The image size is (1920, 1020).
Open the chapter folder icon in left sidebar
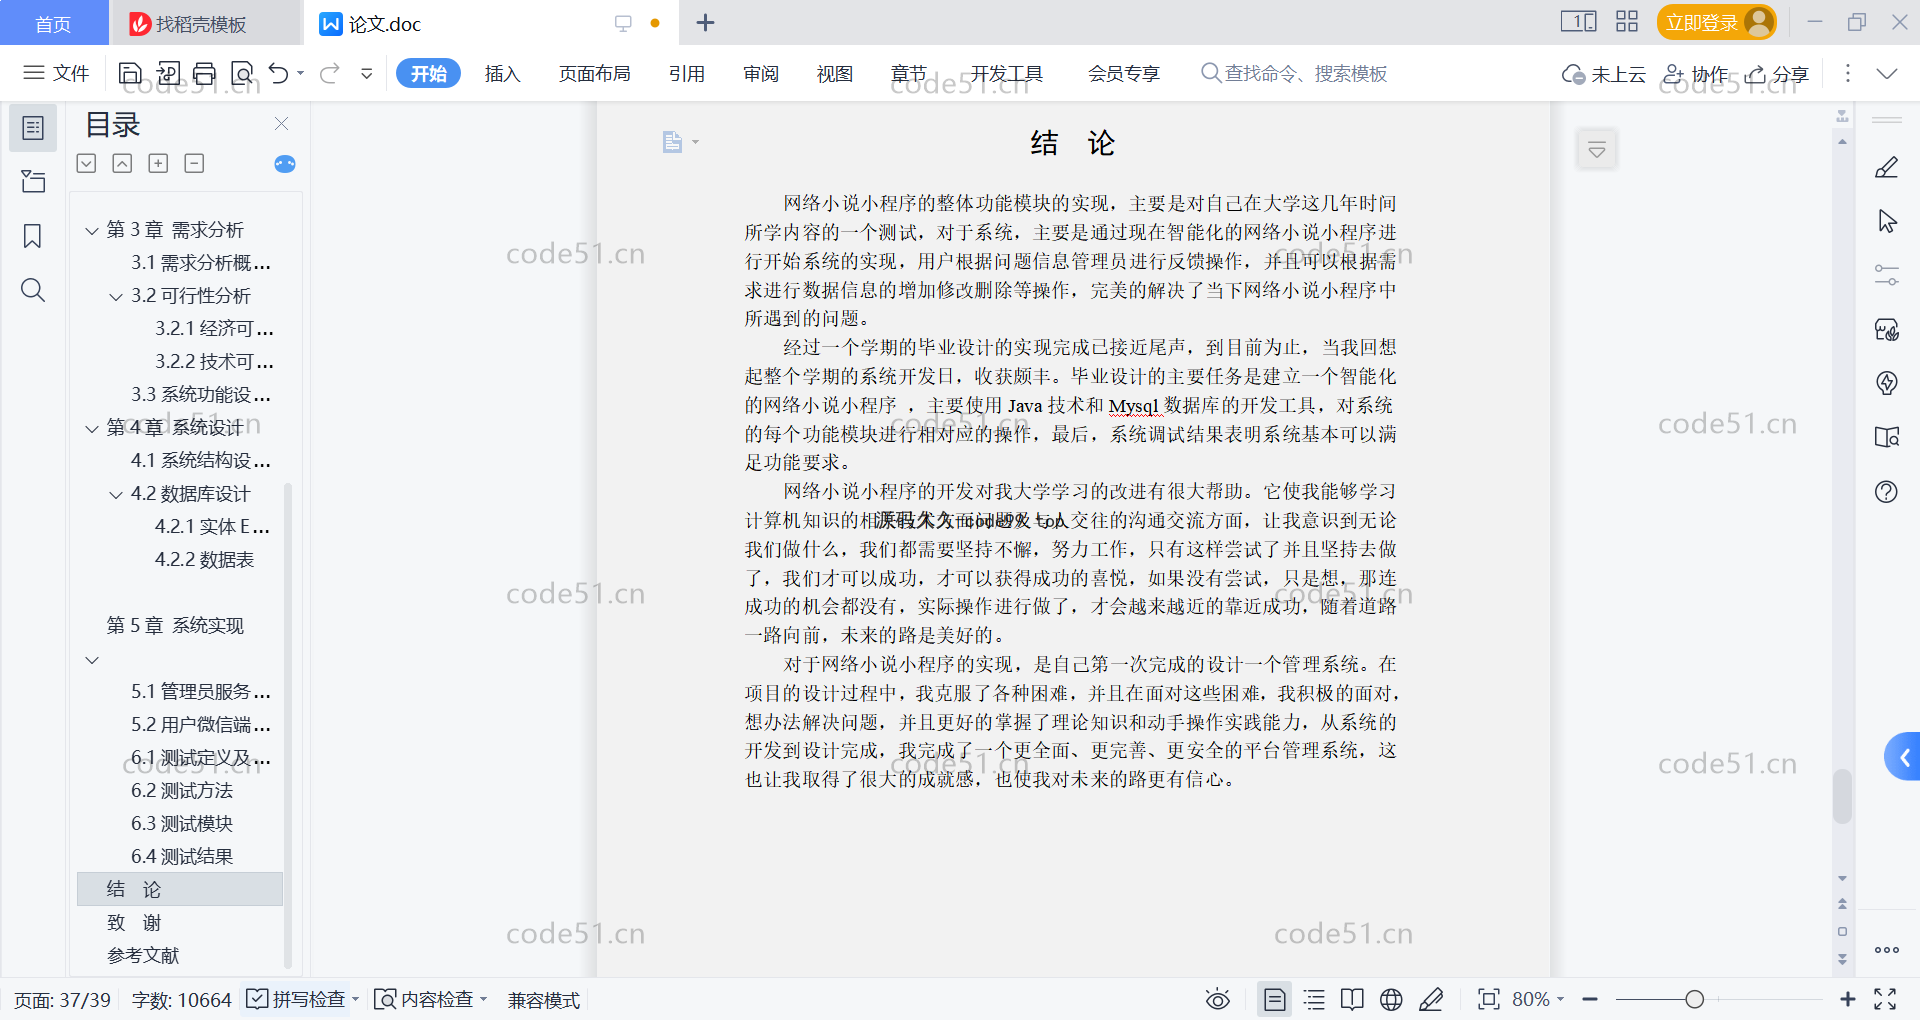click(x=33, y=181)
